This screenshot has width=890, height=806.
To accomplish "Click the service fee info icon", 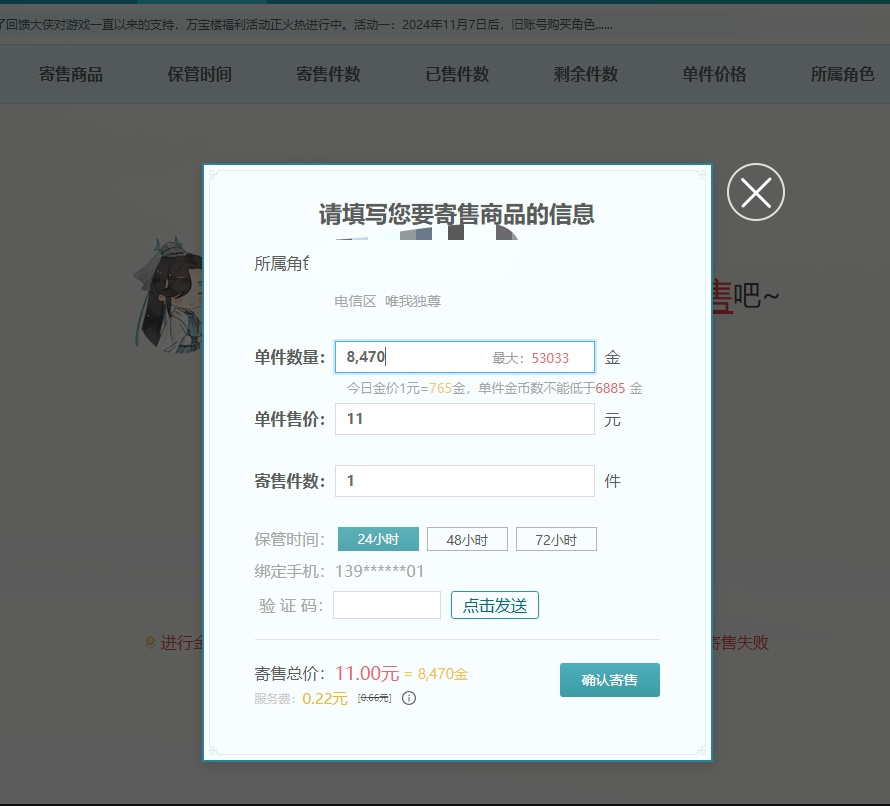I will pyautogui.click(x=409, y=698).
